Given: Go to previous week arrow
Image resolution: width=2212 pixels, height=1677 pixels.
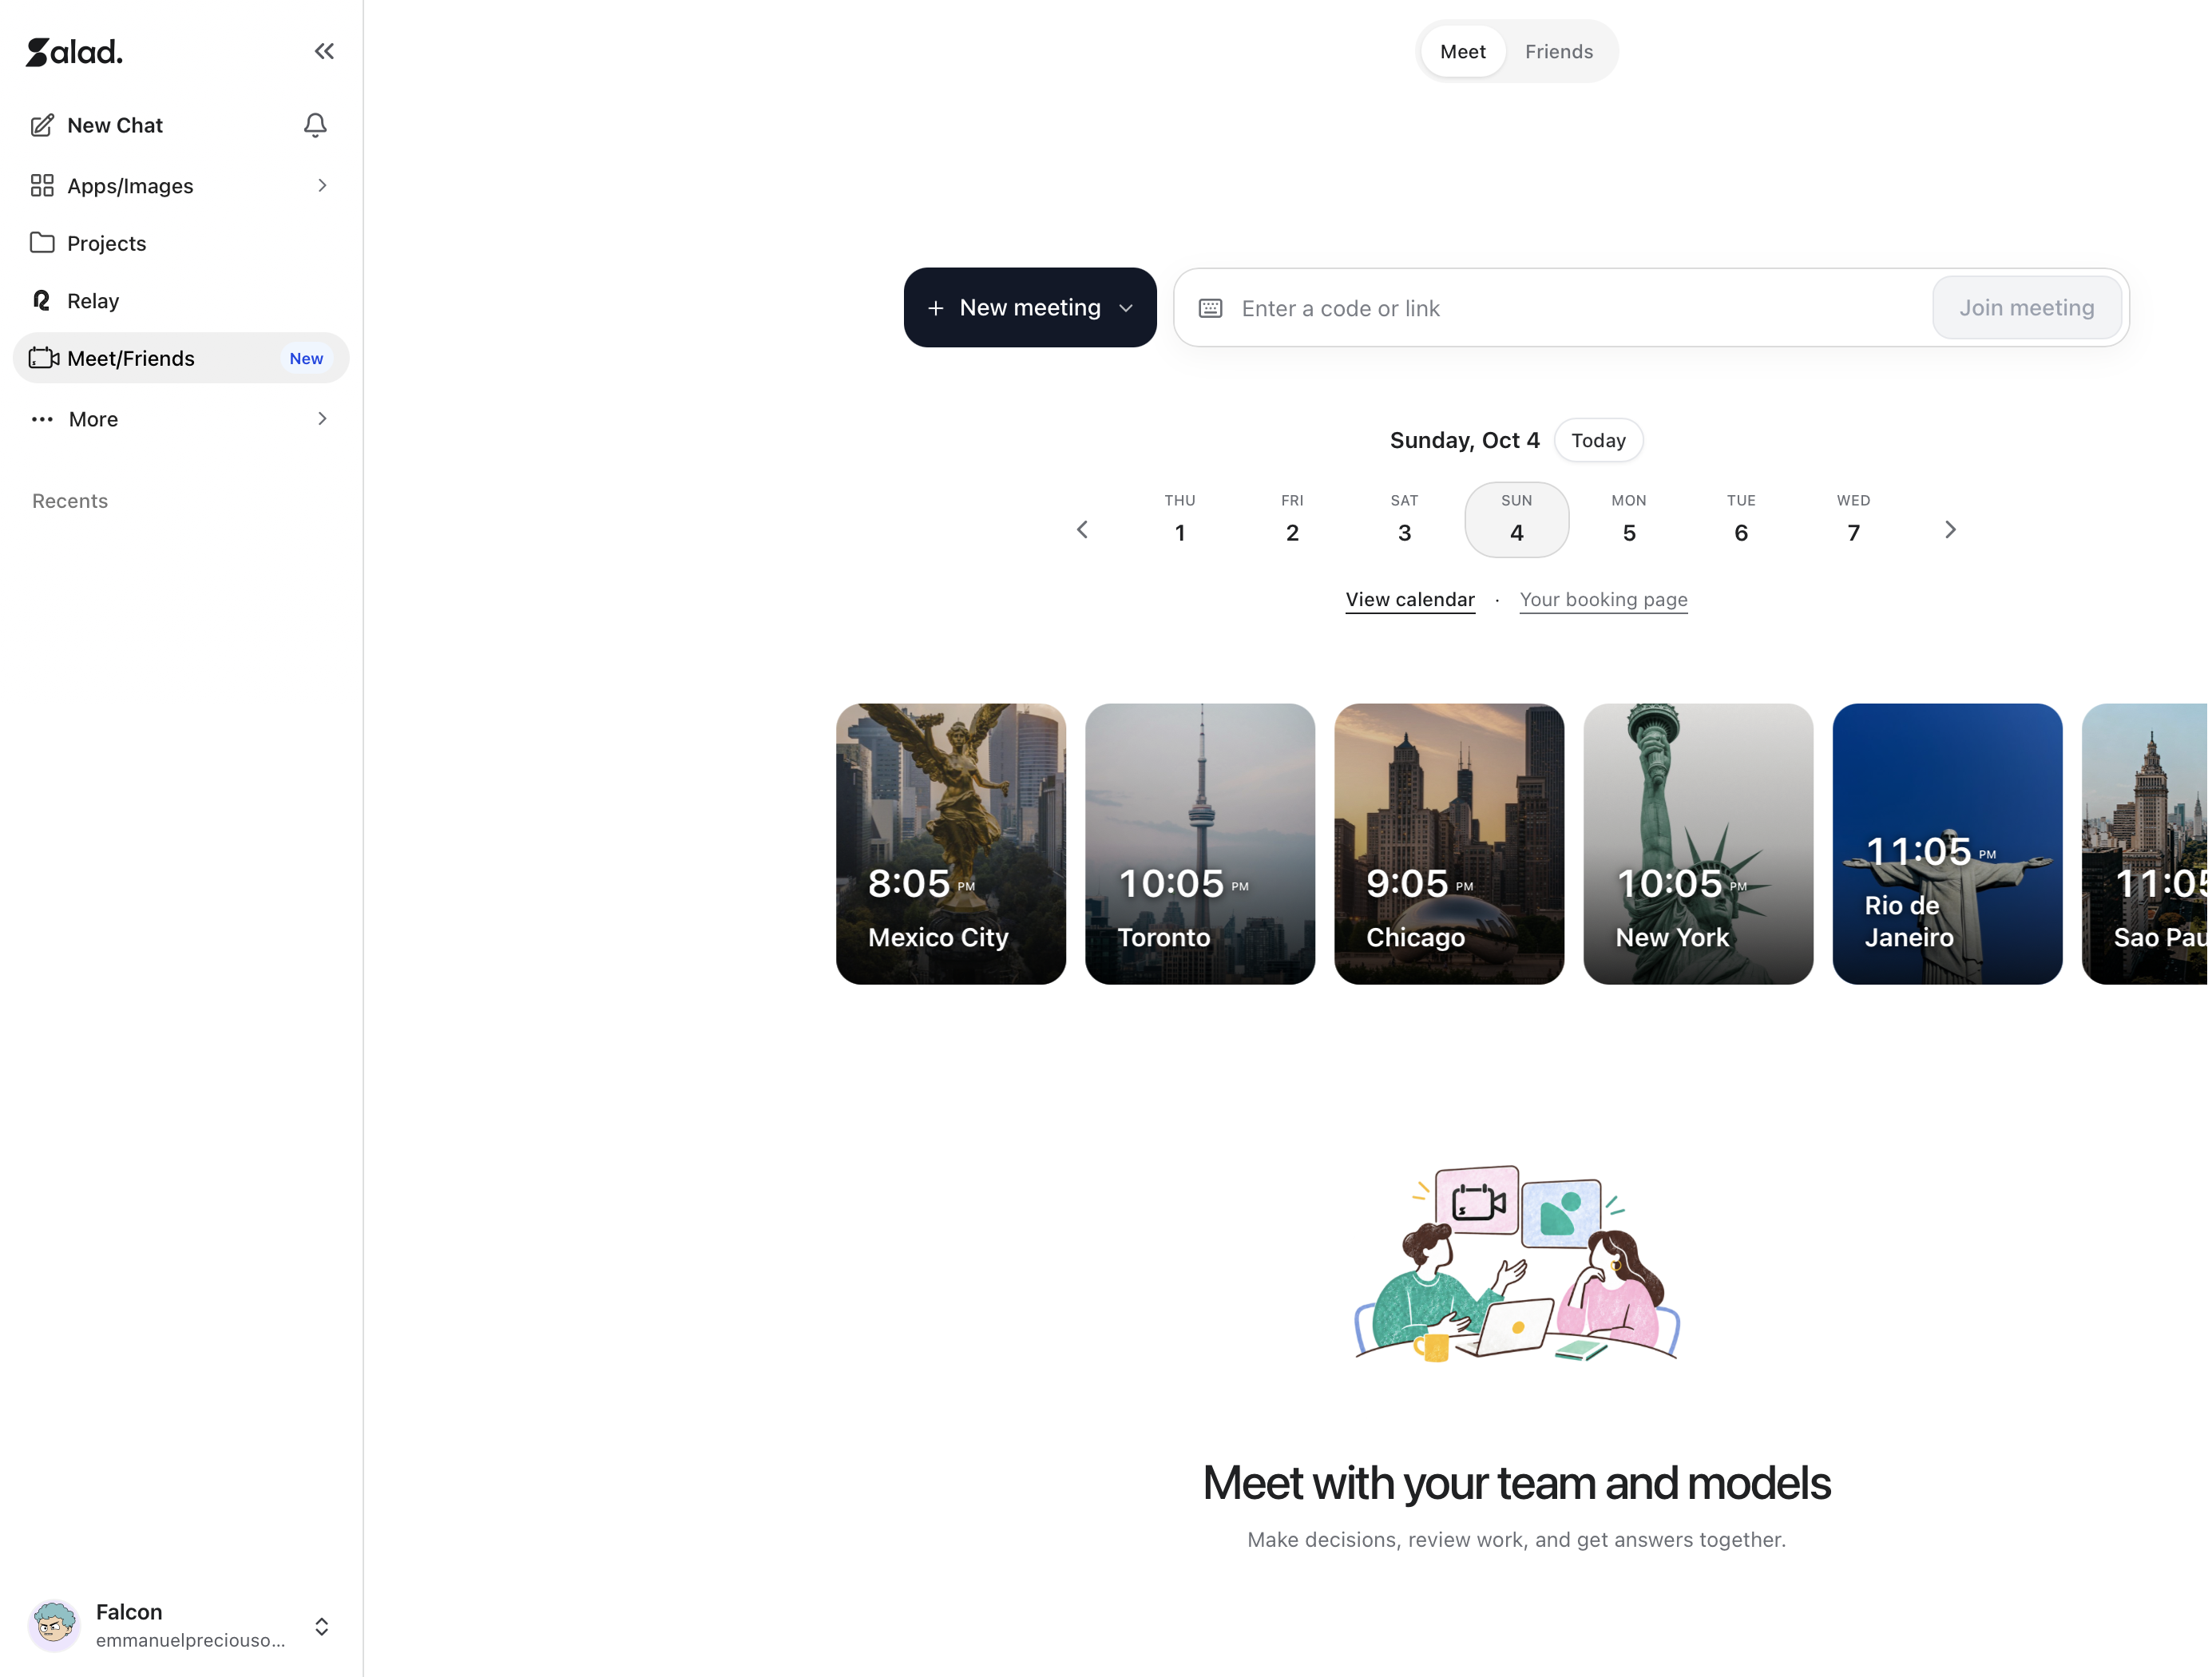Looking at the screenshot, I should click(x=1082, y=530).
